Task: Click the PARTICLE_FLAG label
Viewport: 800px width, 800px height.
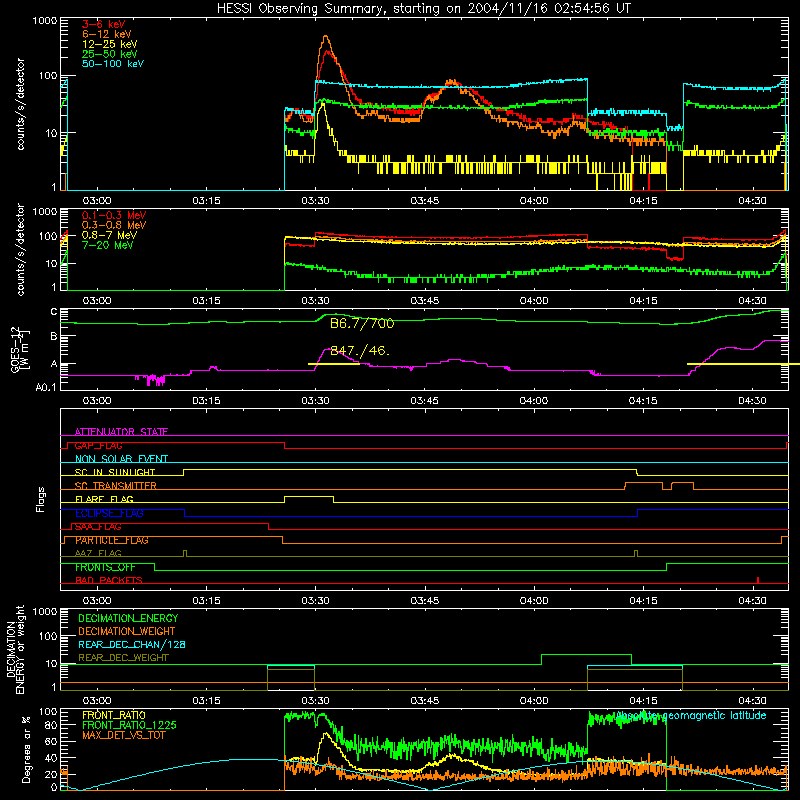Action: point(112,540)
